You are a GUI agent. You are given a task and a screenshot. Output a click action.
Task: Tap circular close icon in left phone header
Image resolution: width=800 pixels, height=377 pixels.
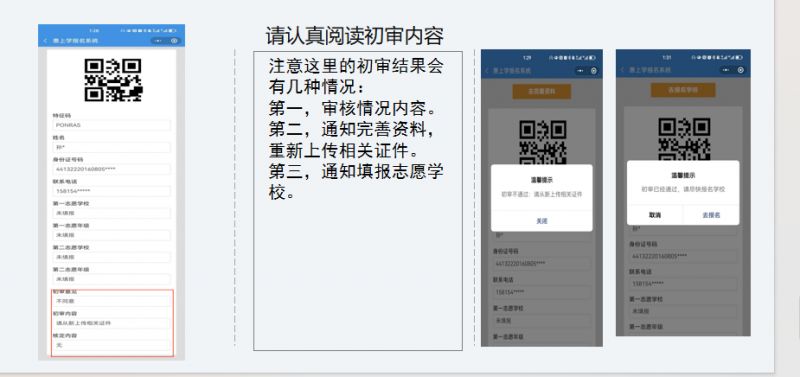[x=174, y=40]
